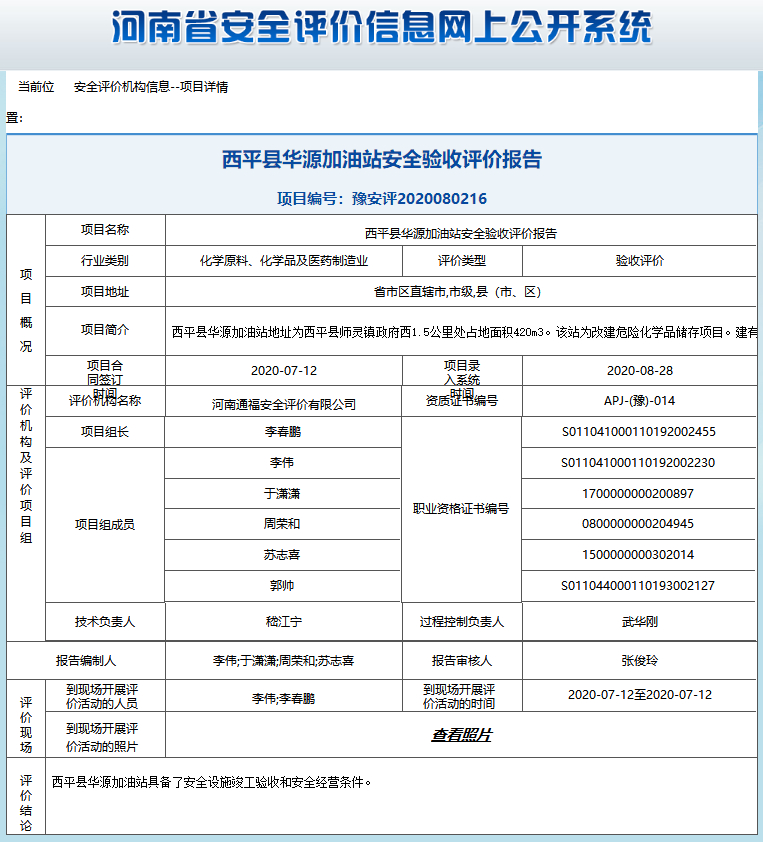Click the 项目地址 label cell
Screen dimensions: 763x842
(105, 292)
